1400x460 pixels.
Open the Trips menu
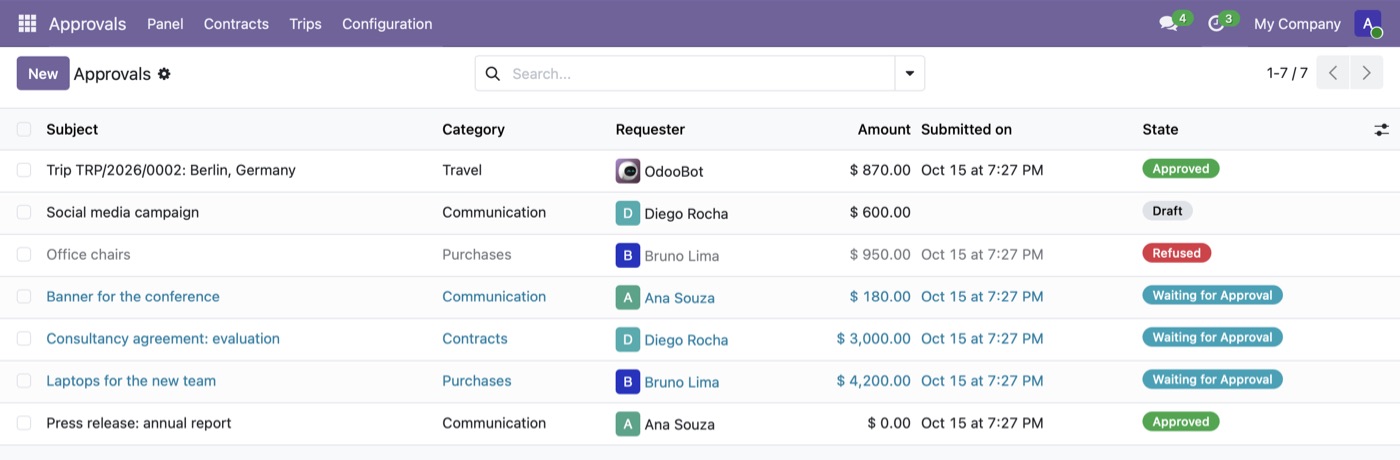[305, 24]
